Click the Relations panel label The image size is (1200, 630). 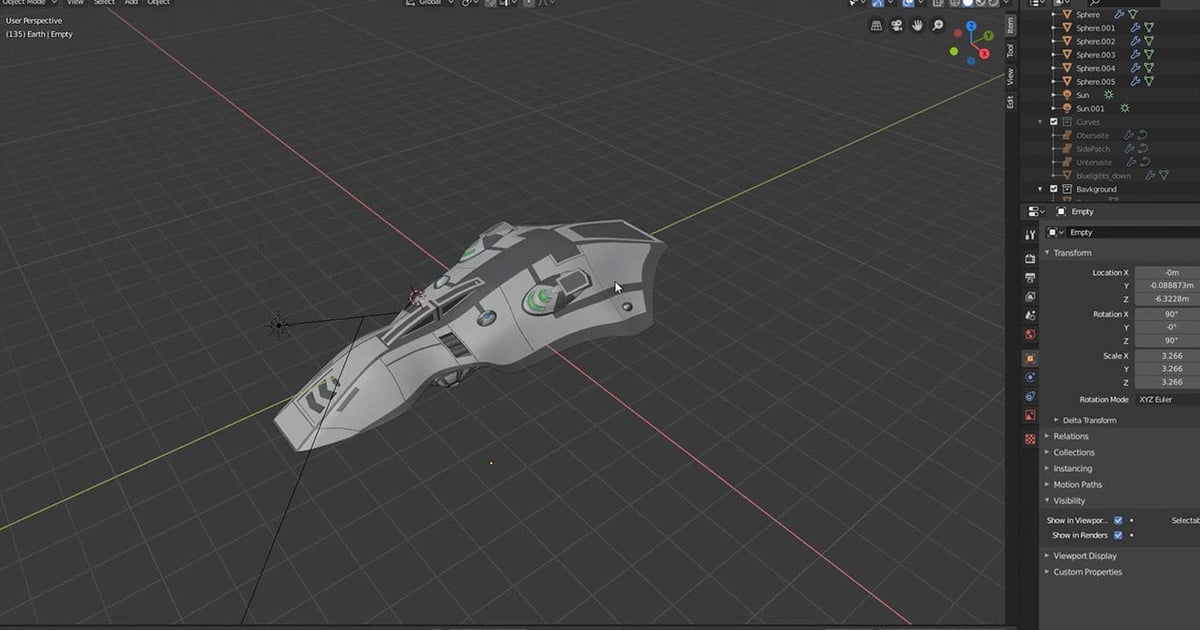[1070, 436]
